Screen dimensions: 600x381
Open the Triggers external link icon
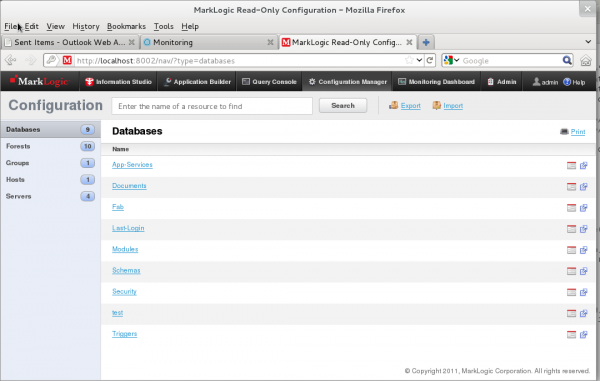click(x=584, y=335)
